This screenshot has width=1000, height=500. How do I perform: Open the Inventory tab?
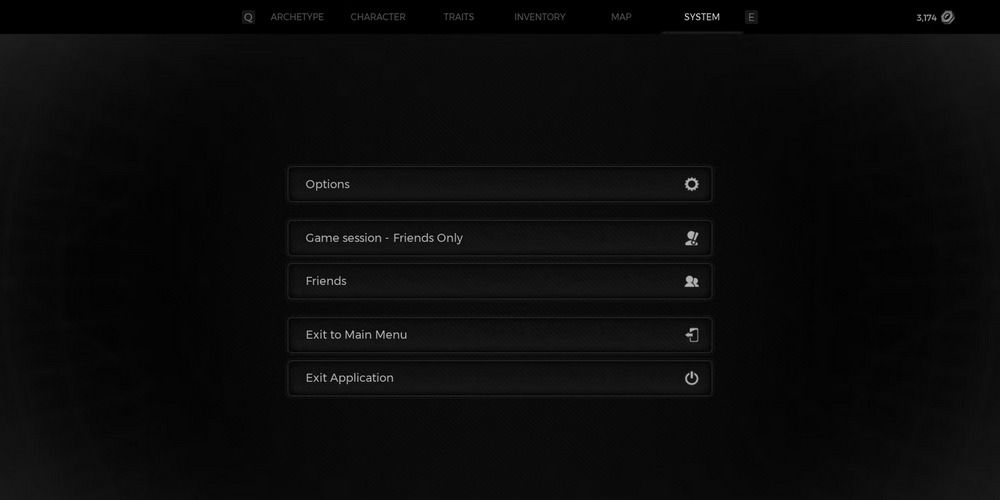point(540,17)
